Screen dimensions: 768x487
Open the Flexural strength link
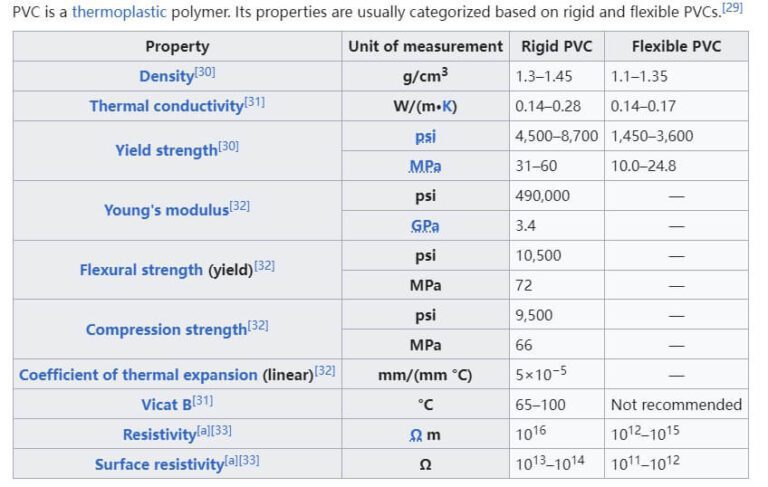[141, 270]
